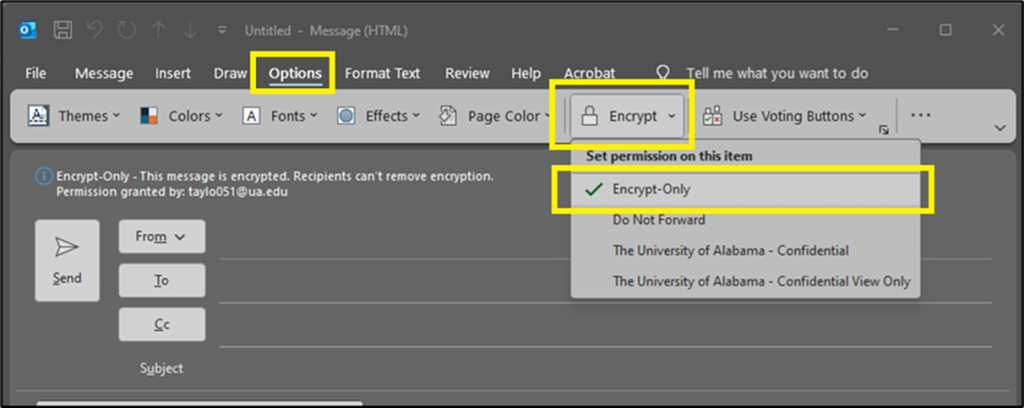
Task: Click the Send paper plane icon
Action: 67,248
